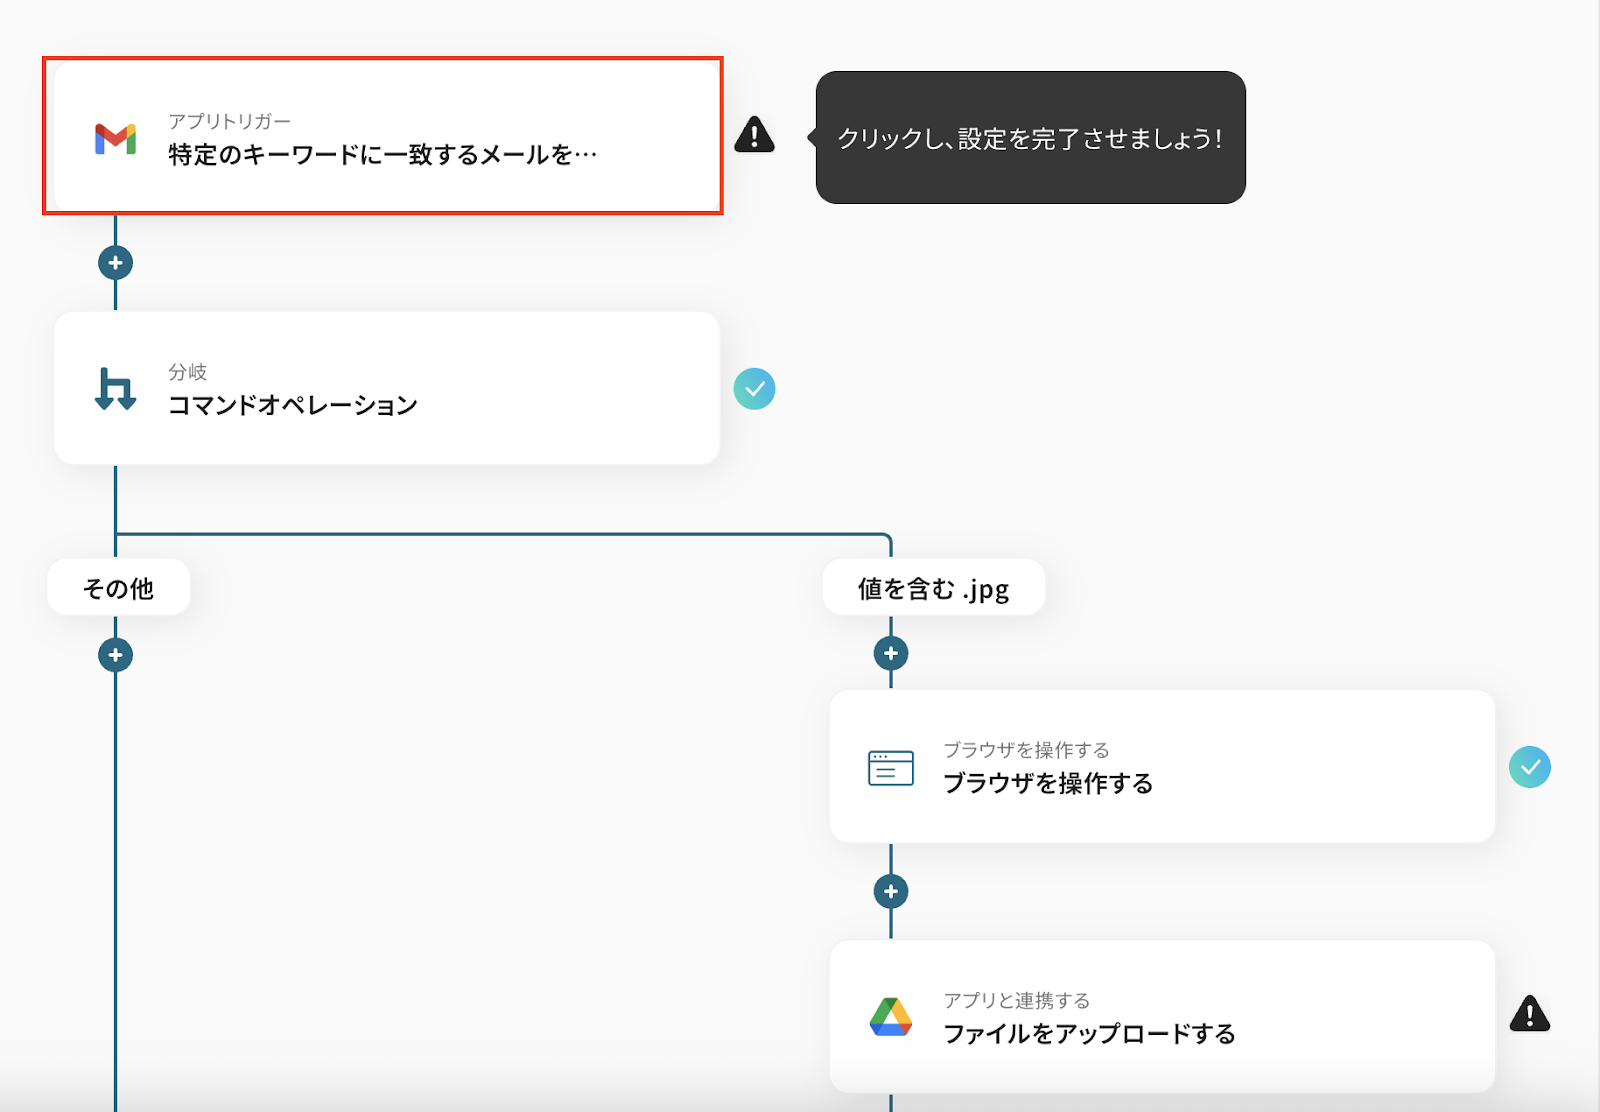Open the ファイルをアップロードする card
This screenshot has height=1112, width=1600.
pos(1162,1016)
